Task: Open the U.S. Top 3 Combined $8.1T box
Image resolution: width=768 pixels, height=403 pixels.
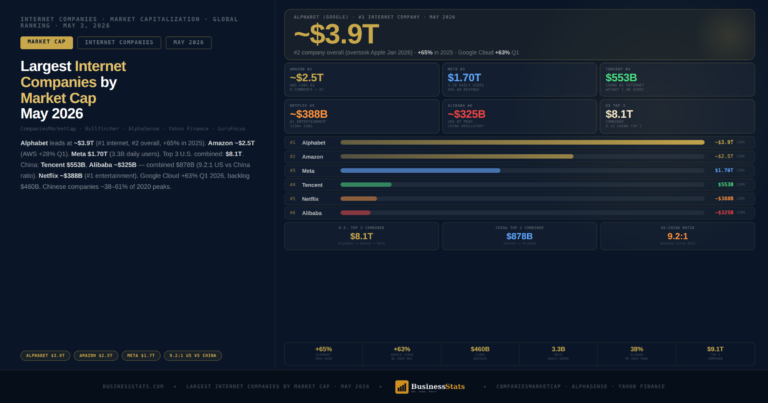Action: pyautogui.click(x=361, y=236)
